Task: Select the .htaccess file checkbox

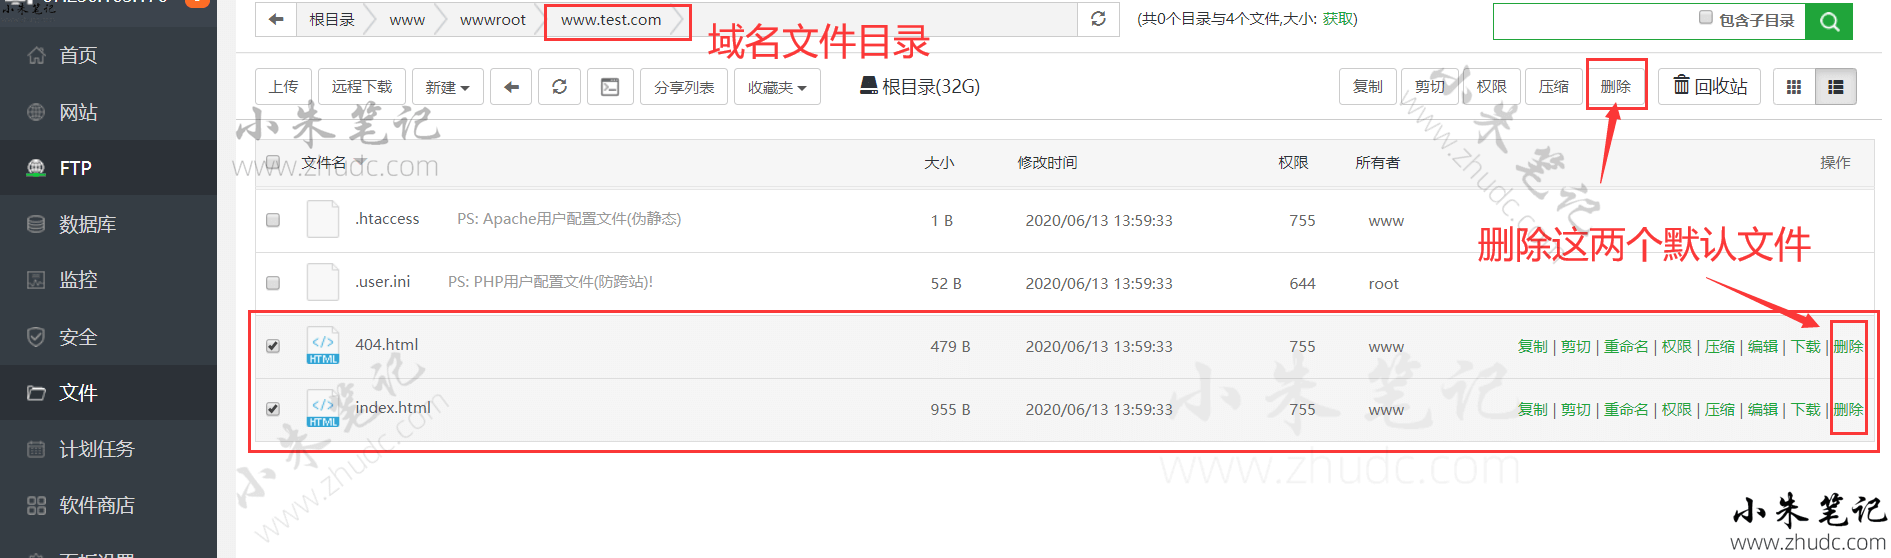Action: [273, 220]
